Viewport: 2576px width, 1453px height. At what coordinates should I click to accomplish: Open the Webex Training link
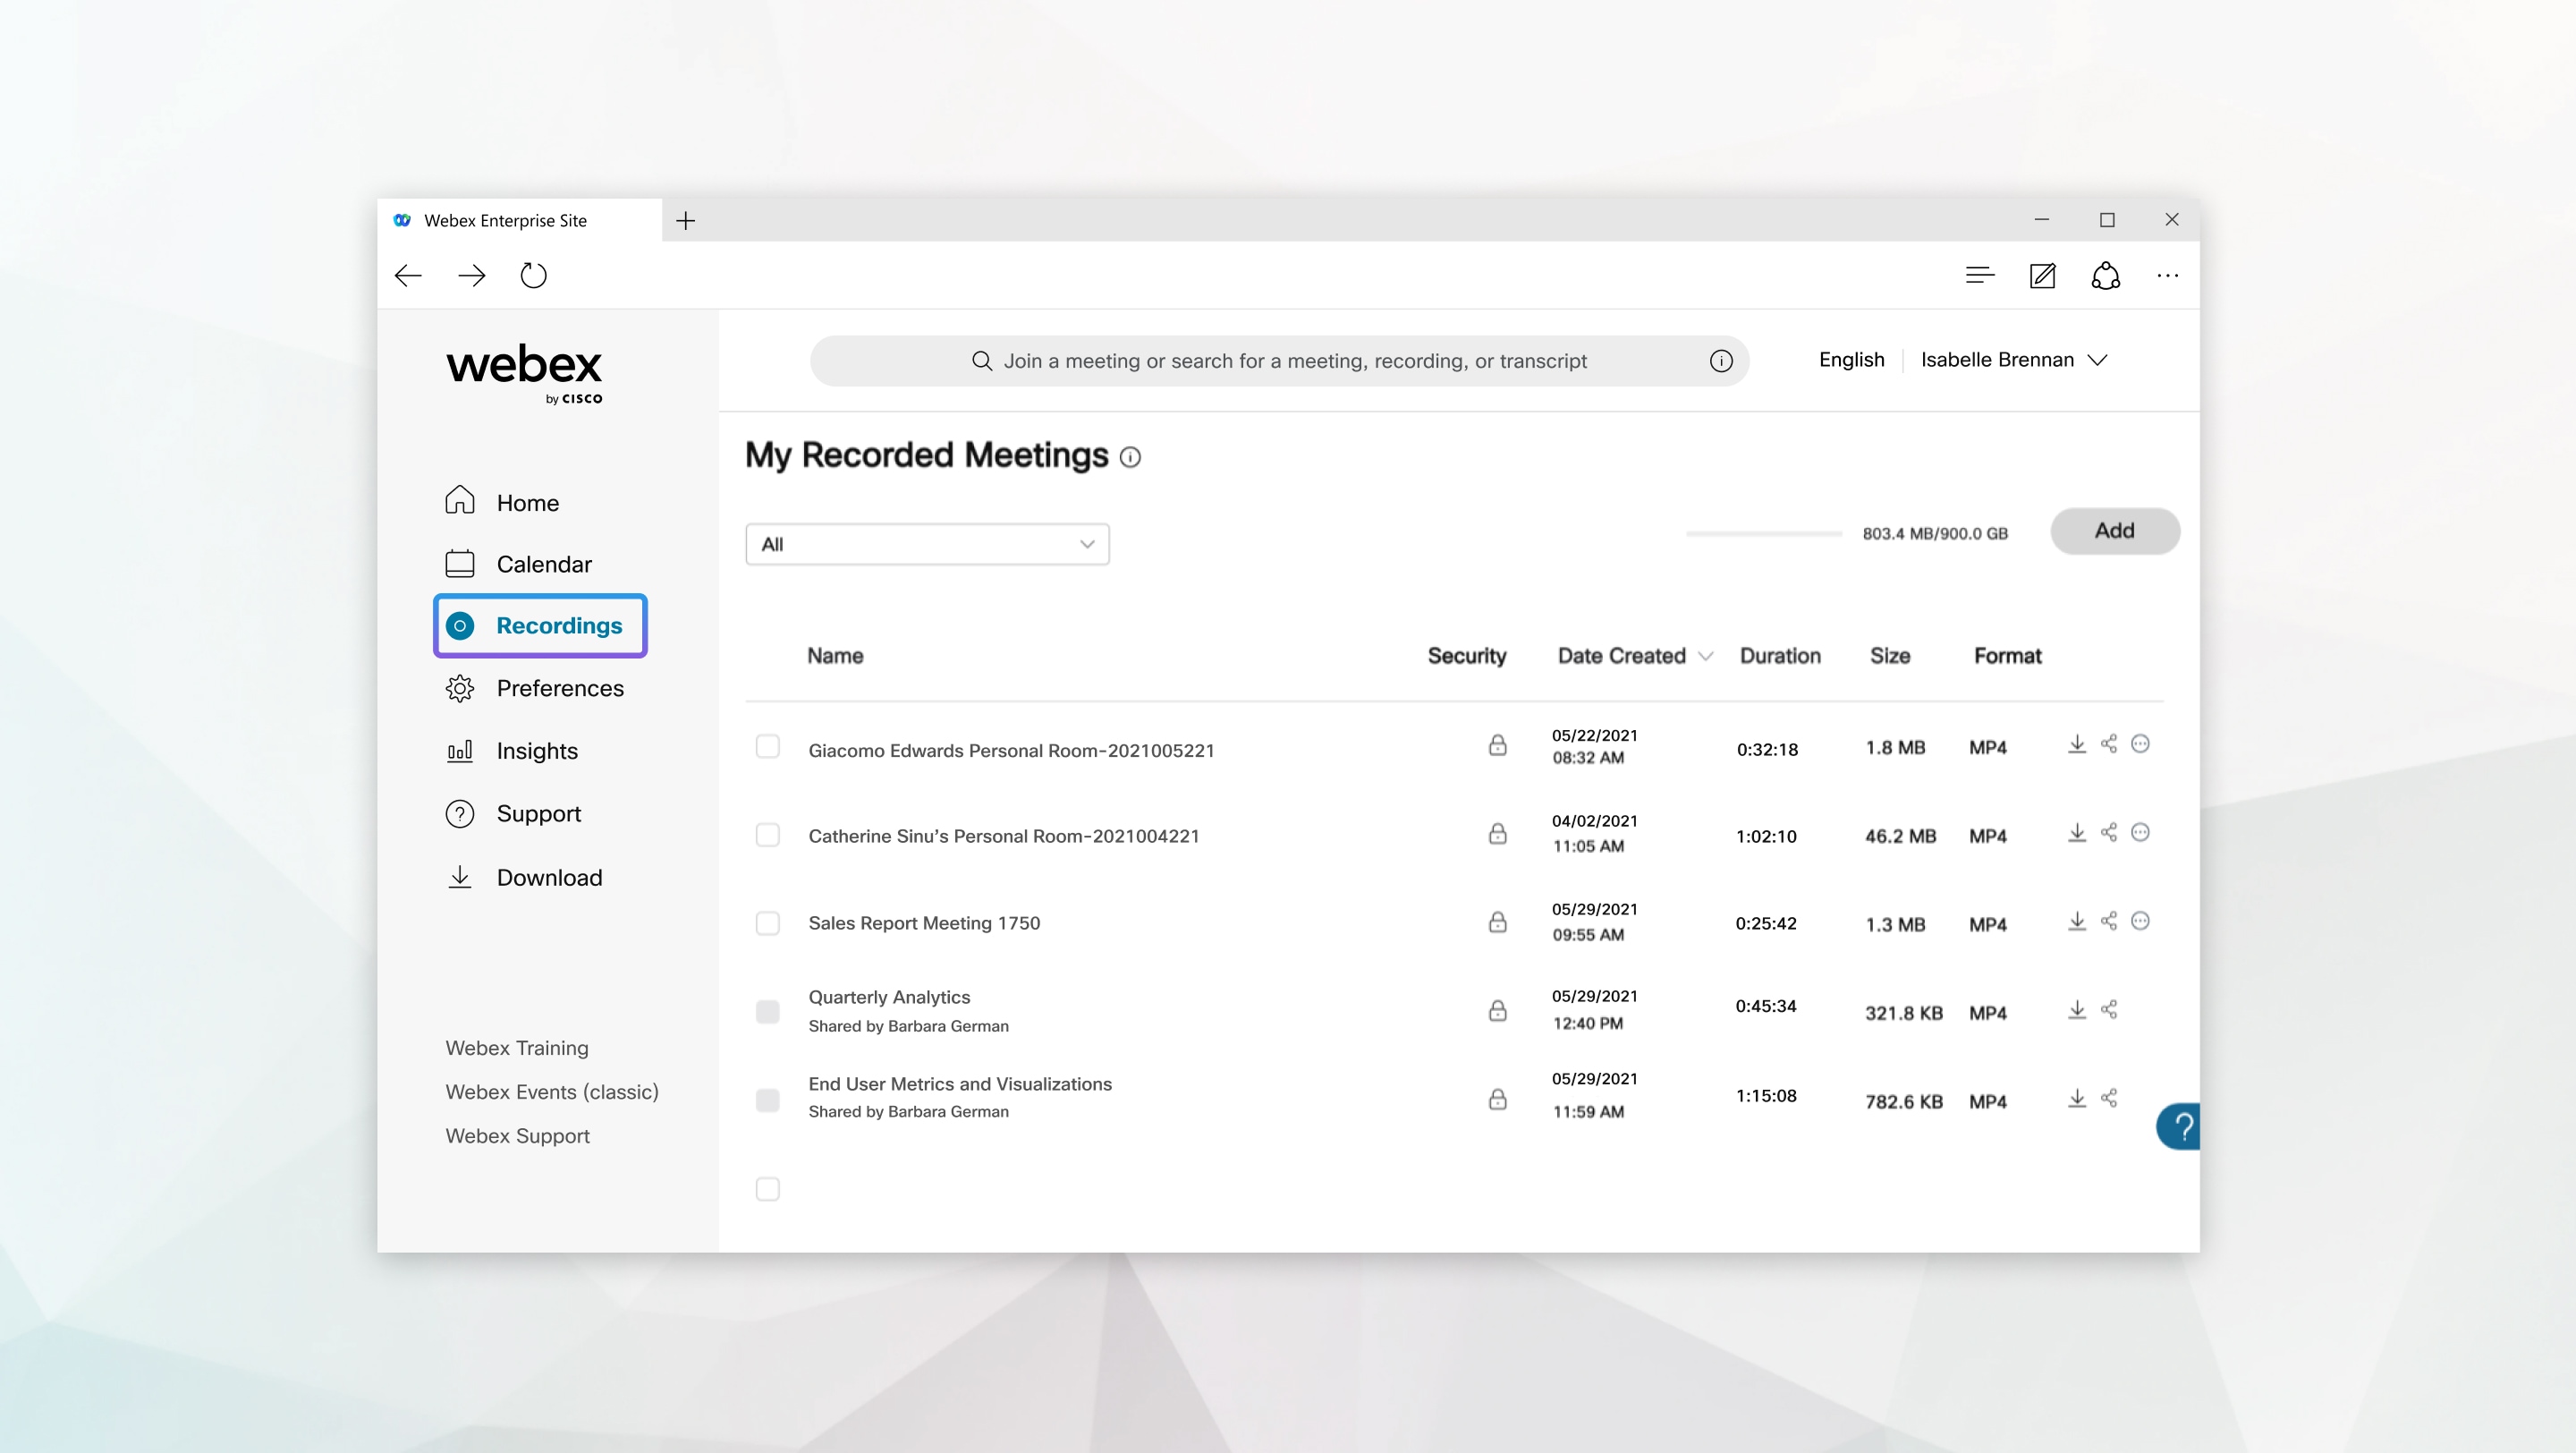(x=516, y=1047)
